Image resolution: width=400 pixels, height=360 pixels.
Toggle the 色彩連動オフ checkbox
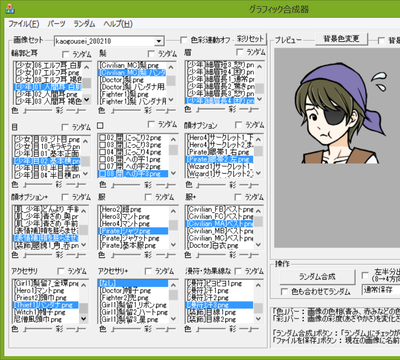(x=183, y=40)
